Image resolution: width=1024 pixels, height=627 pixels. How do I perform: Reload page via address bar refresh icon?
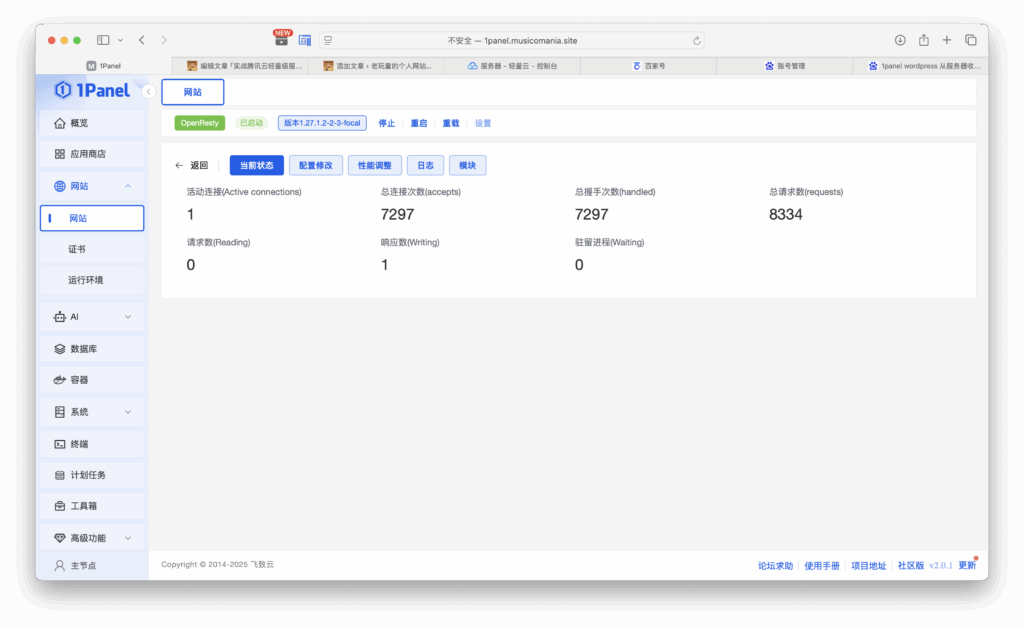[697, 41]
